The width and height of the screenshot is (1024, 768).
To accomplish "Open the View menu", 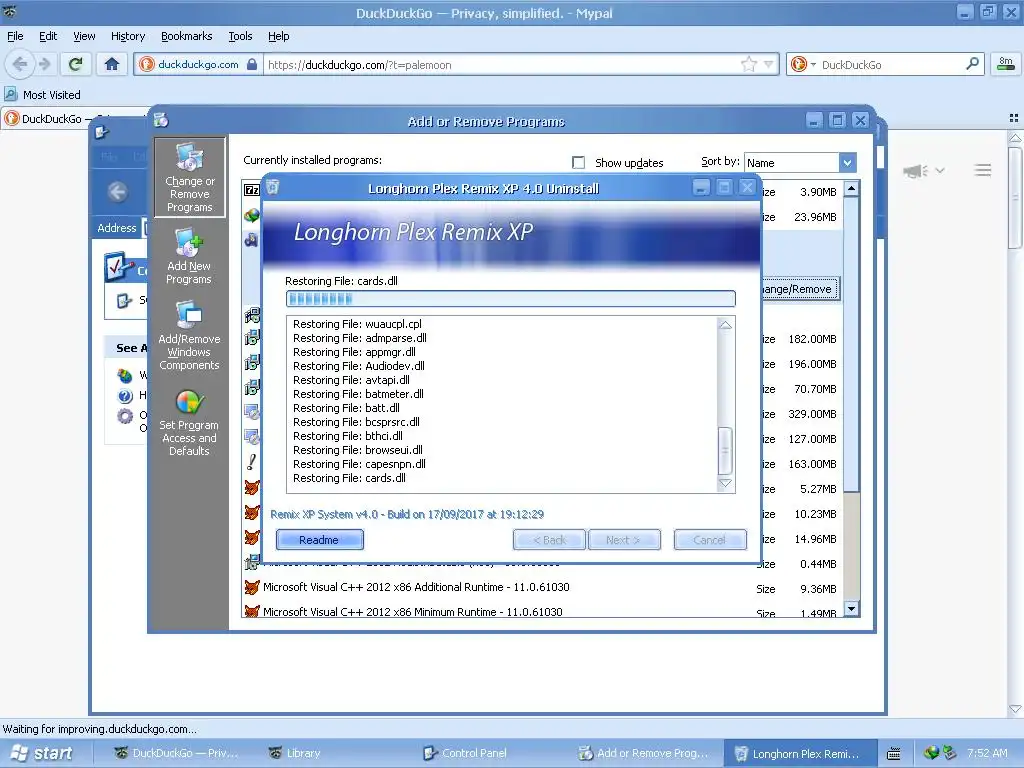I will [x=84, y=36].
